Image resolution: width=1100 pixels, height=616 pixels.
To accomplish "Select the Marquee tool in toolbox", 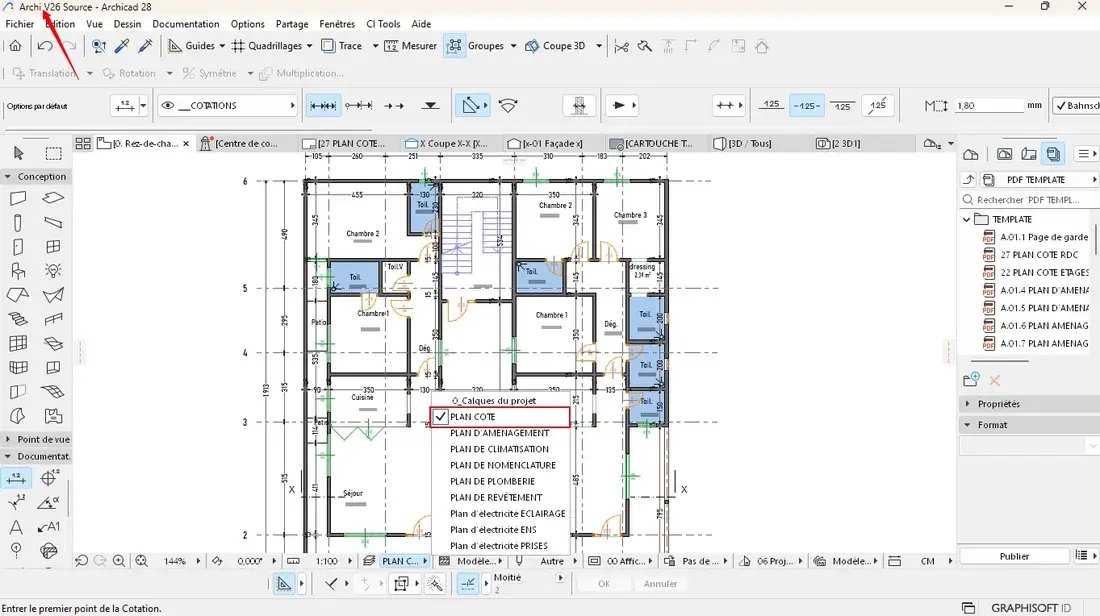I will tap(53, 153).
